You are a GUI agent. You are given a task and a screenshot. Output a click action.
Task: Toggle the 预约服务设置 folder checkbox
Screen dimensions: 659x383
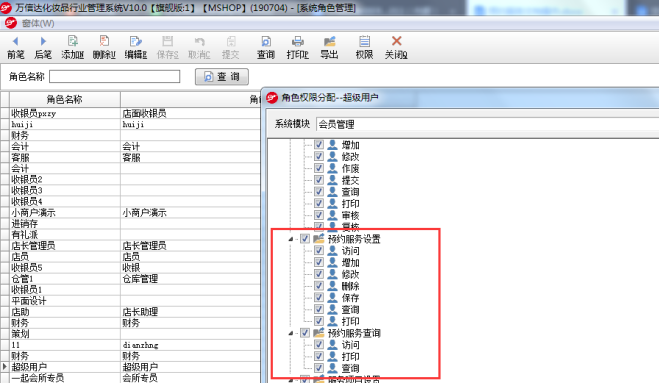click(x=305, y=239)
